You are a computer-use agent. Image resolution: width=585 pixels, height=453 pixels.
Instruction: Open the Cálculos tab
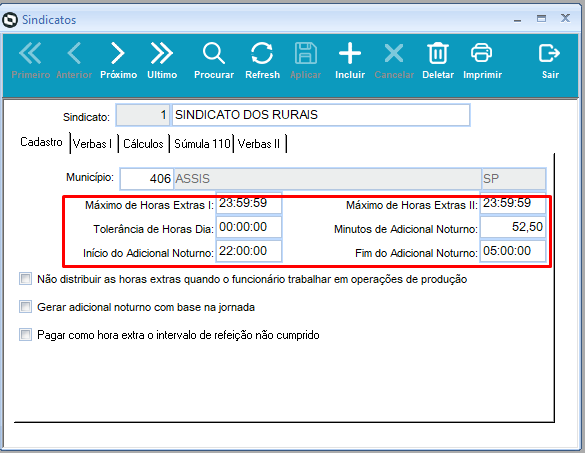tap(143, 144)
